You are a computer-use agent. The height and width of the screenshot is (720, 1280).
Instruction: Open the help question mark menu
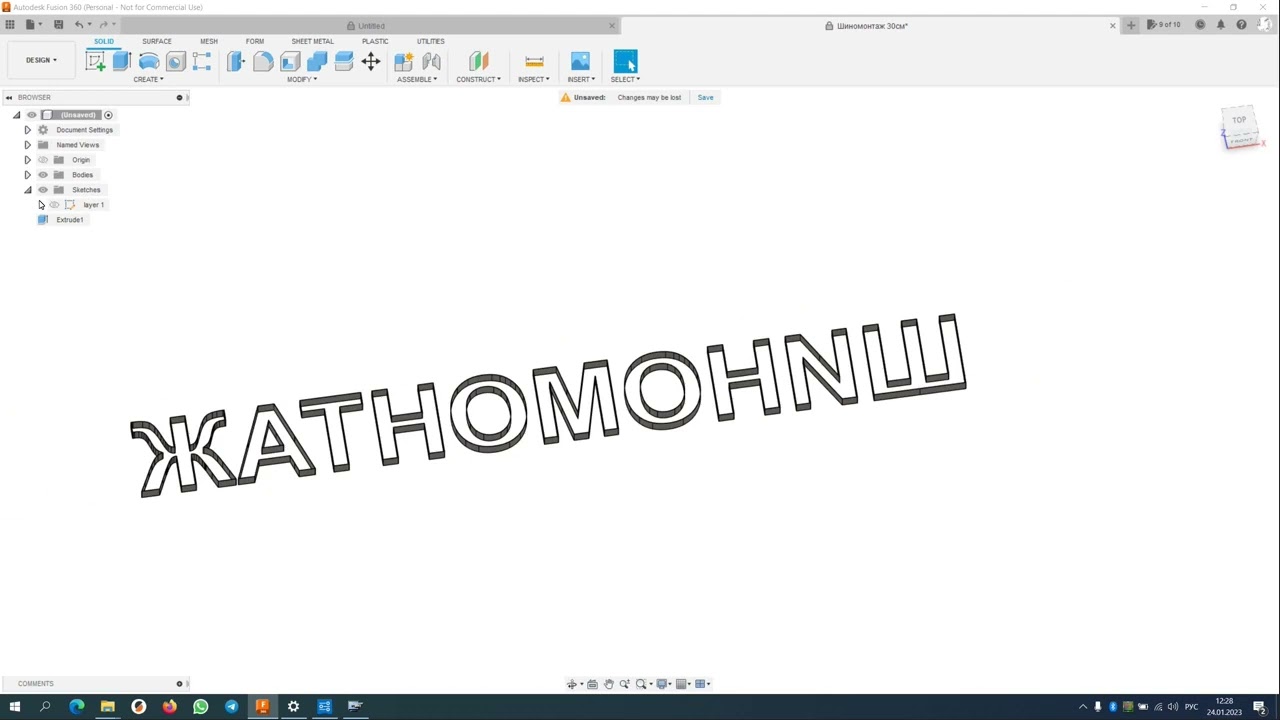point(1241,25)
